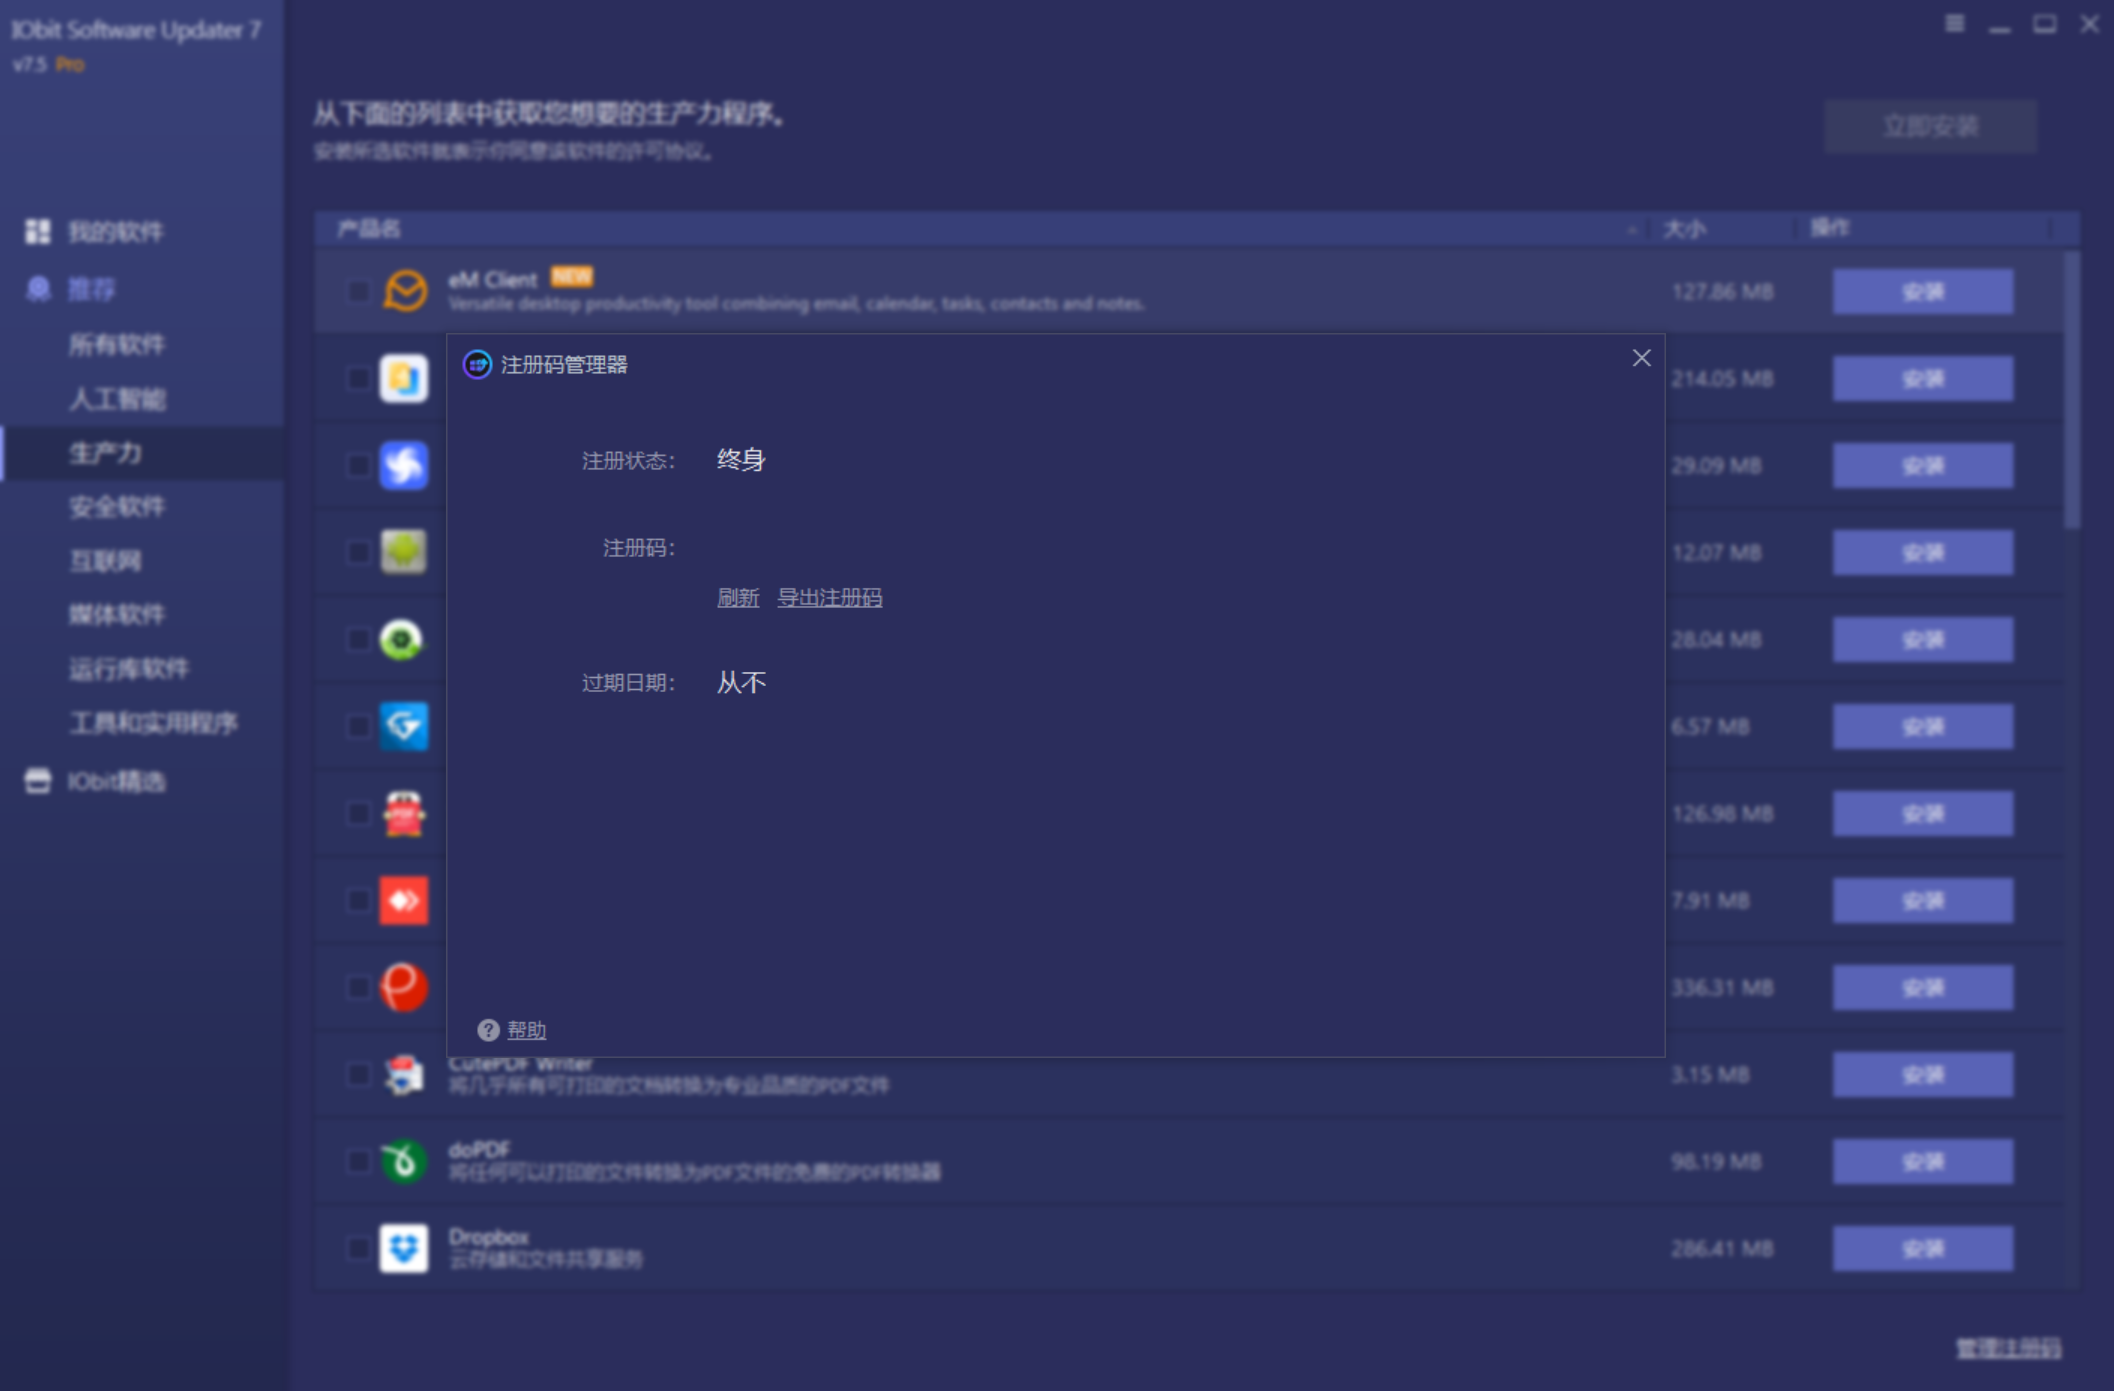Click the 大小 column header
The height and width of the screenshot is (1391, 2114).
[x=1684, y=229]
